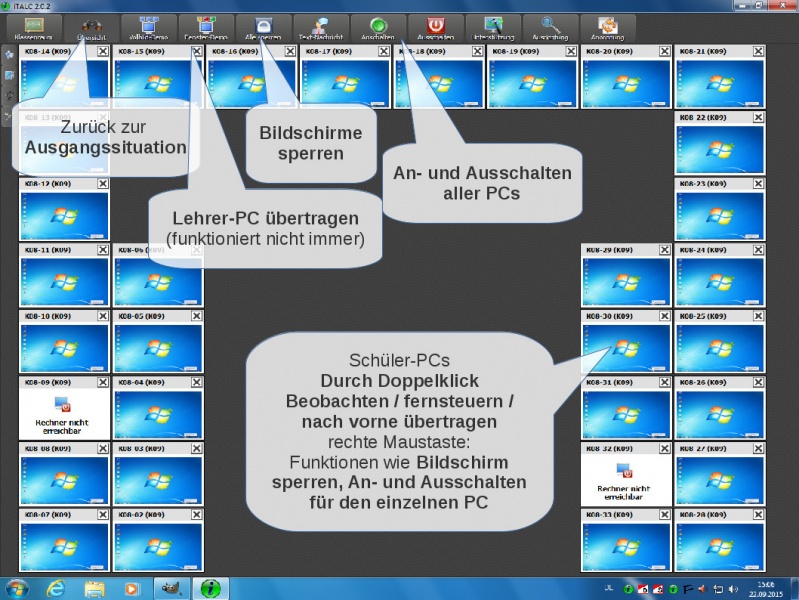Click the K08-30 (K09) title label
The image size is (799, 600).
pyautogui.click(x=609, y=316)
